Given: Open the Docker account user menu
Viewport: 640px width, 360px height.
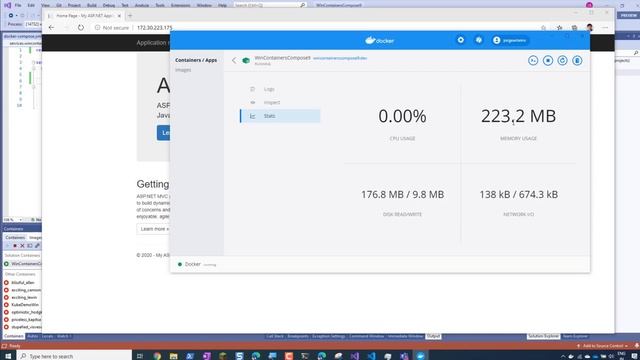Looking at the screenshot, I should pyautogui.click(x=510, y=40).
